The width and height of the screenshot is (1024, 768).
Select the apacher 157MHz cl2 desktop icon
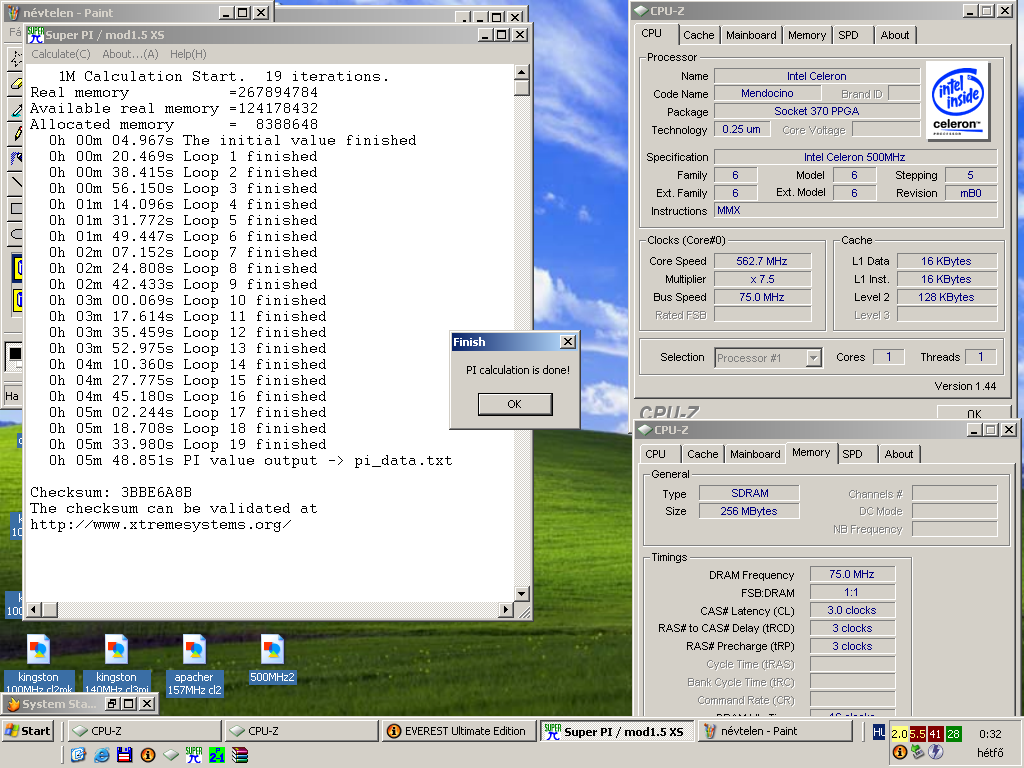194,665
